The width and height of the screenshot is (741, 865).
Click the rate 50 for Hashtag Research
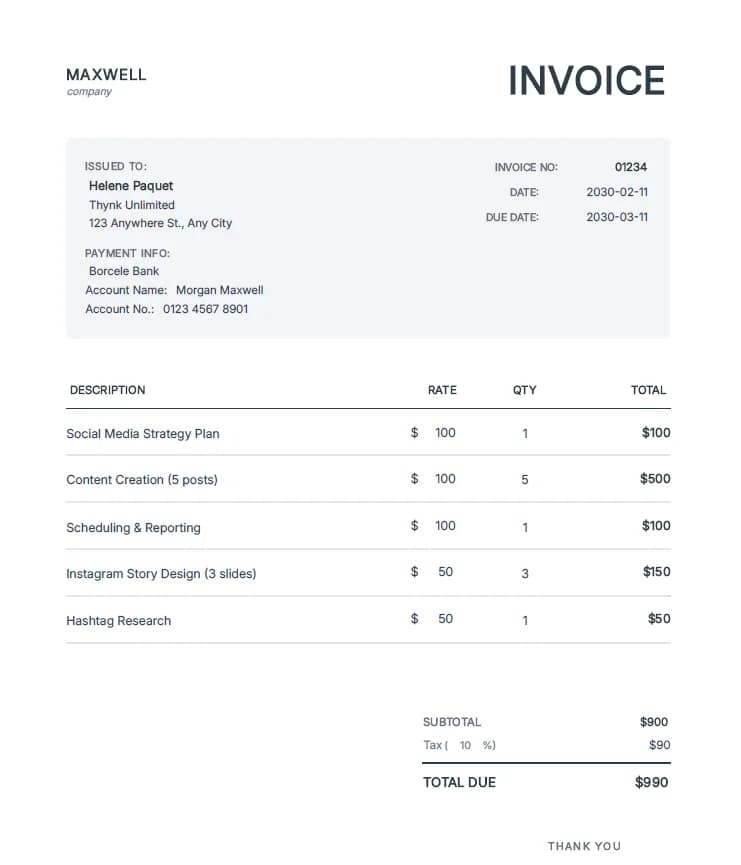pyautogui.click(x=445, y=618)
